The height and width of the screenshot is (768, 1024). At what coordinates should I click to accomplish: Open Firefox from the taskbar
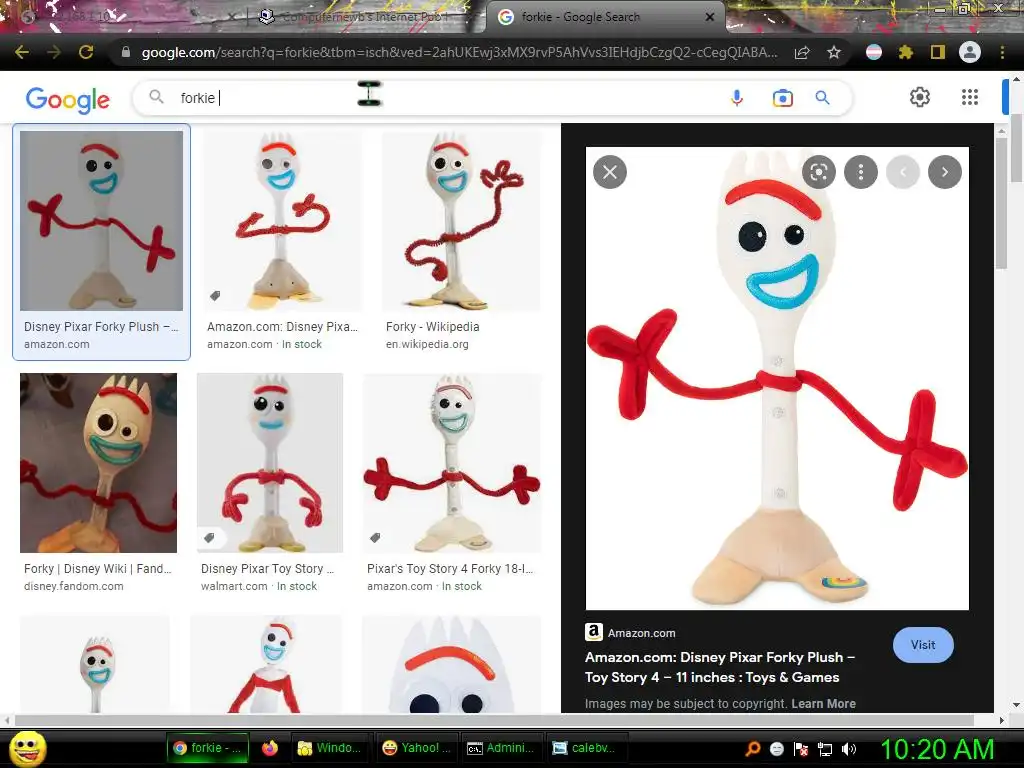coord(269,748)
